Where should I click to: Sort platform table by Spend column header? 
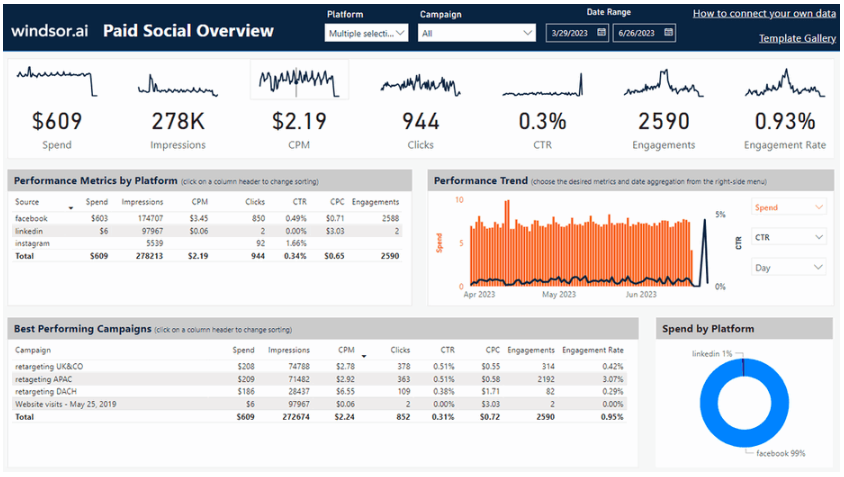(97, 202)
